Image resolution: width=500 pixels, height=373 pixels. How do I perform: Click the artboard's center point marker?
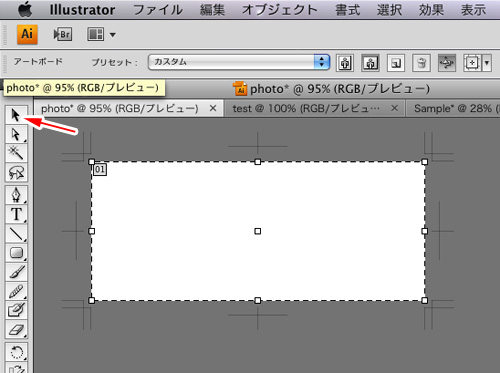258,231
